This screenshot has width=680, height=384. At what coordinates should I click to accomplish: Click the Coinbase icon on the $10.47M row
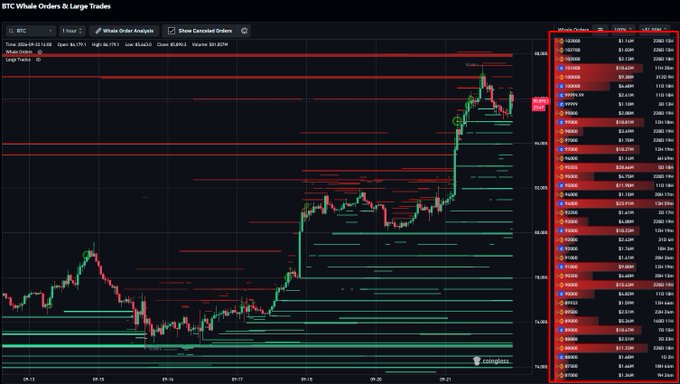(x=561, y=330)
